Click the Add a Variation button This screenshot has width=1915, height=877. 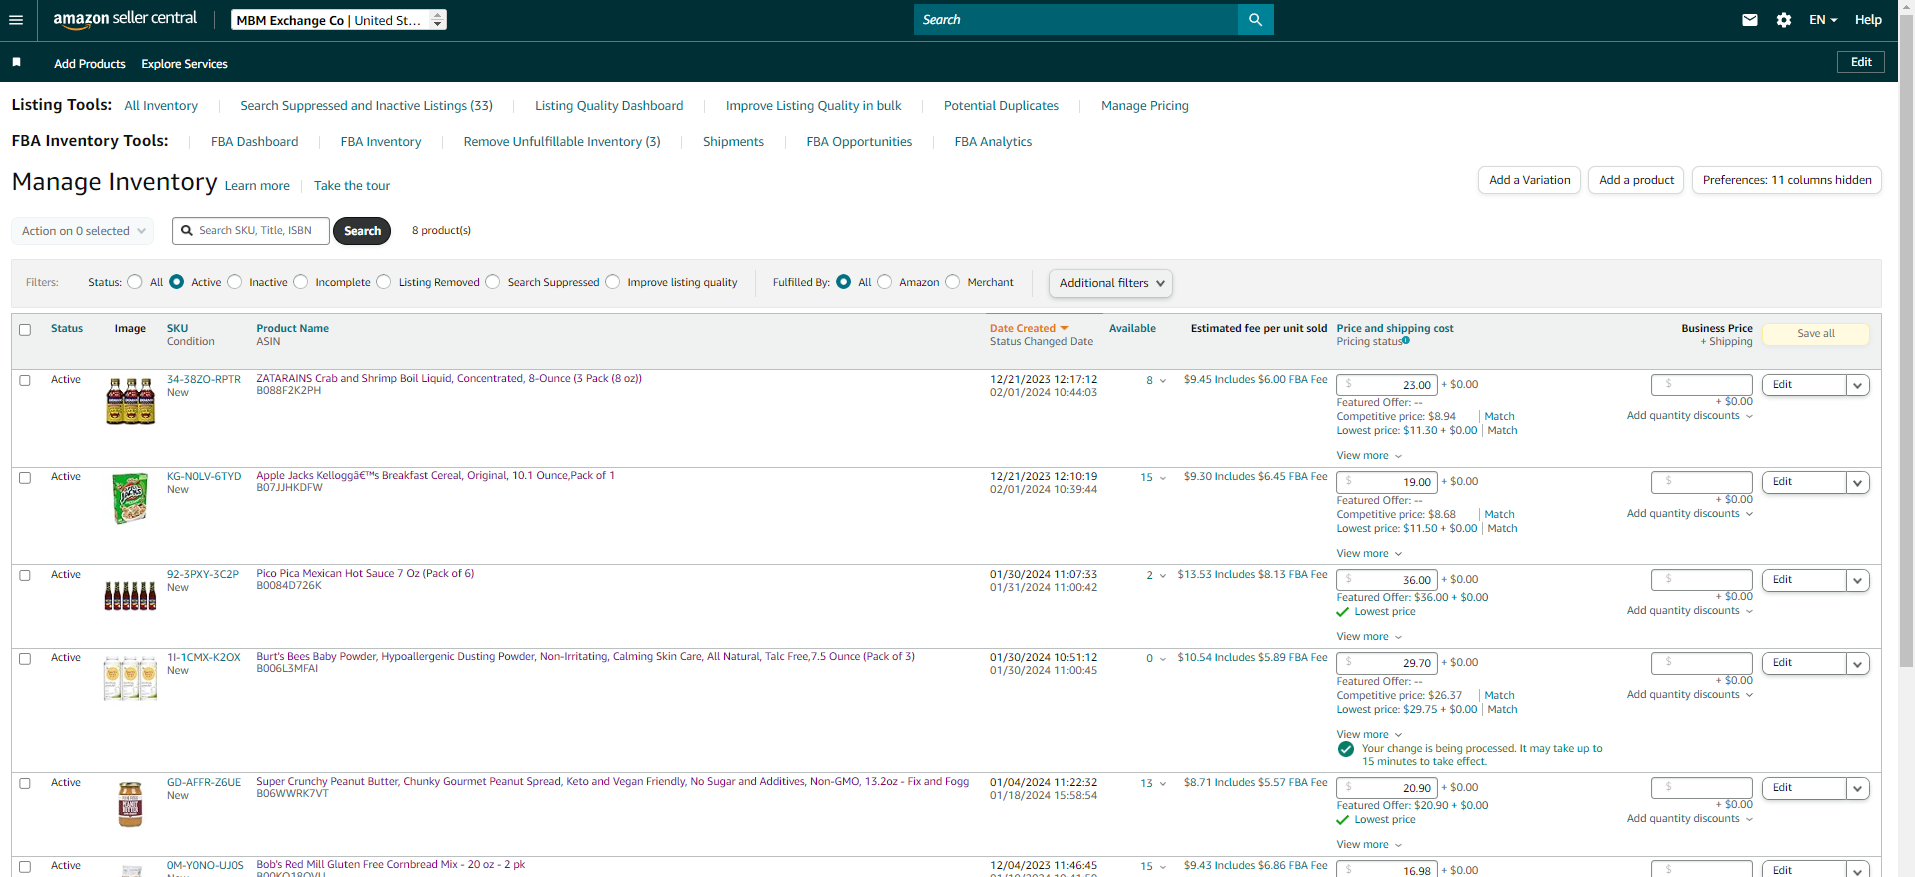[x=1529, y=180]
